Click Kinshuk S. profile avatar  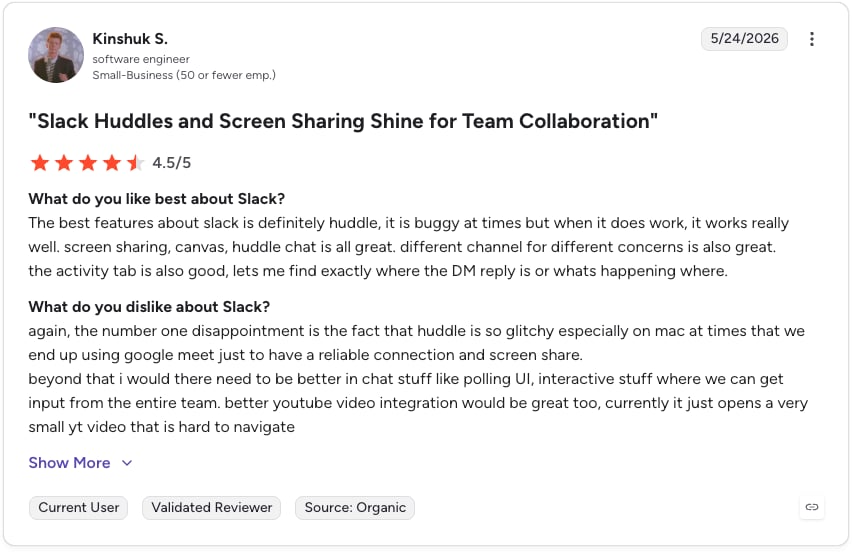pos(56,55)
